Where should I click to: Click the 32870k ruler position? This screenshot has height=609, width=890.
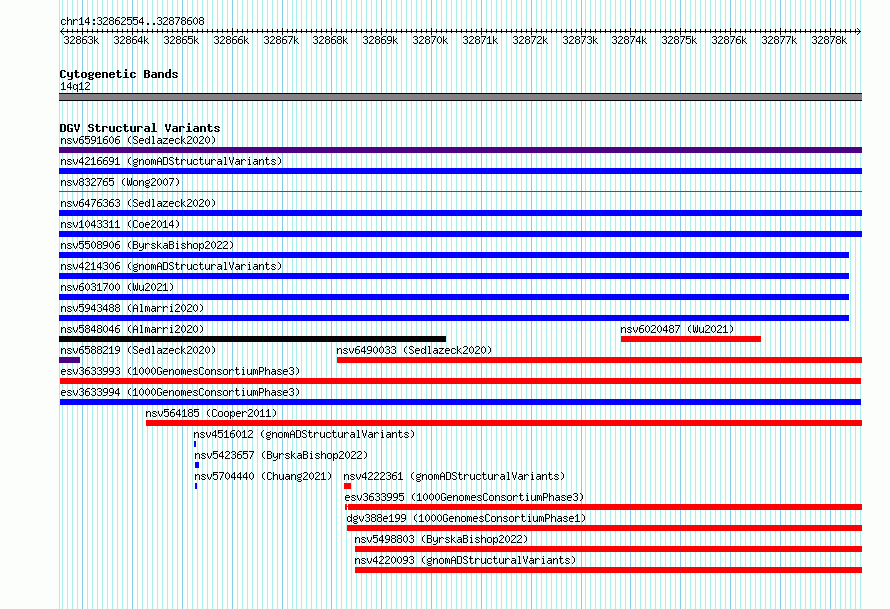point(430,40)
